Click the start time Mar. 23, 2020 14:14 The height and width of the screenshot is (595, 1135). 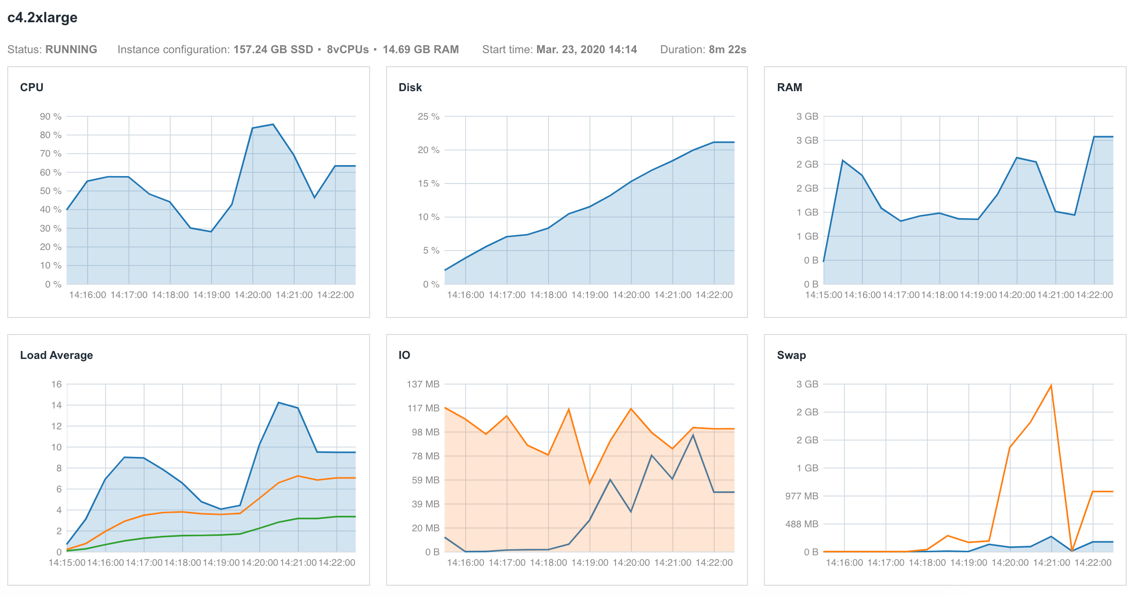(586, 50)
